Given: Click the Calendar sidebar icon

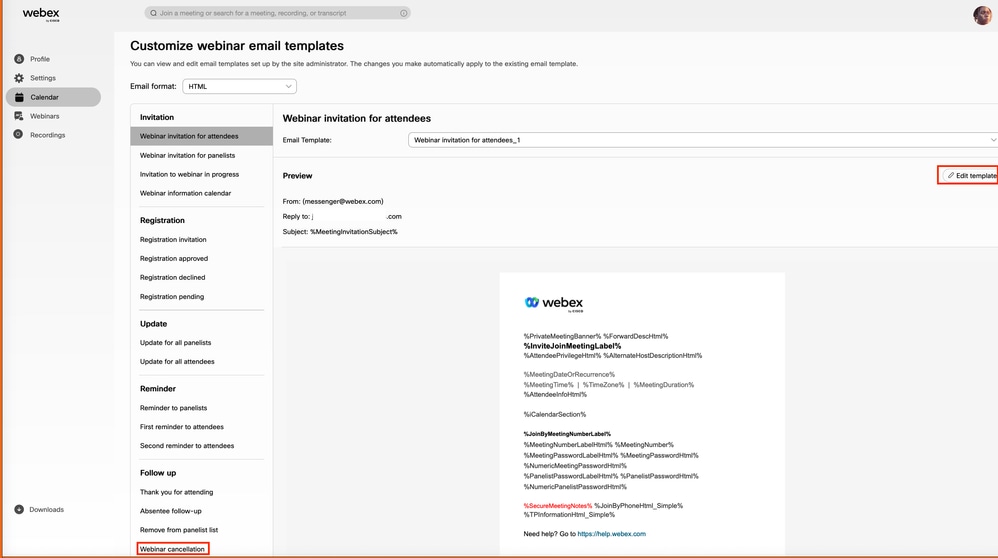Looking at the screenshot, I should point(19,97).
